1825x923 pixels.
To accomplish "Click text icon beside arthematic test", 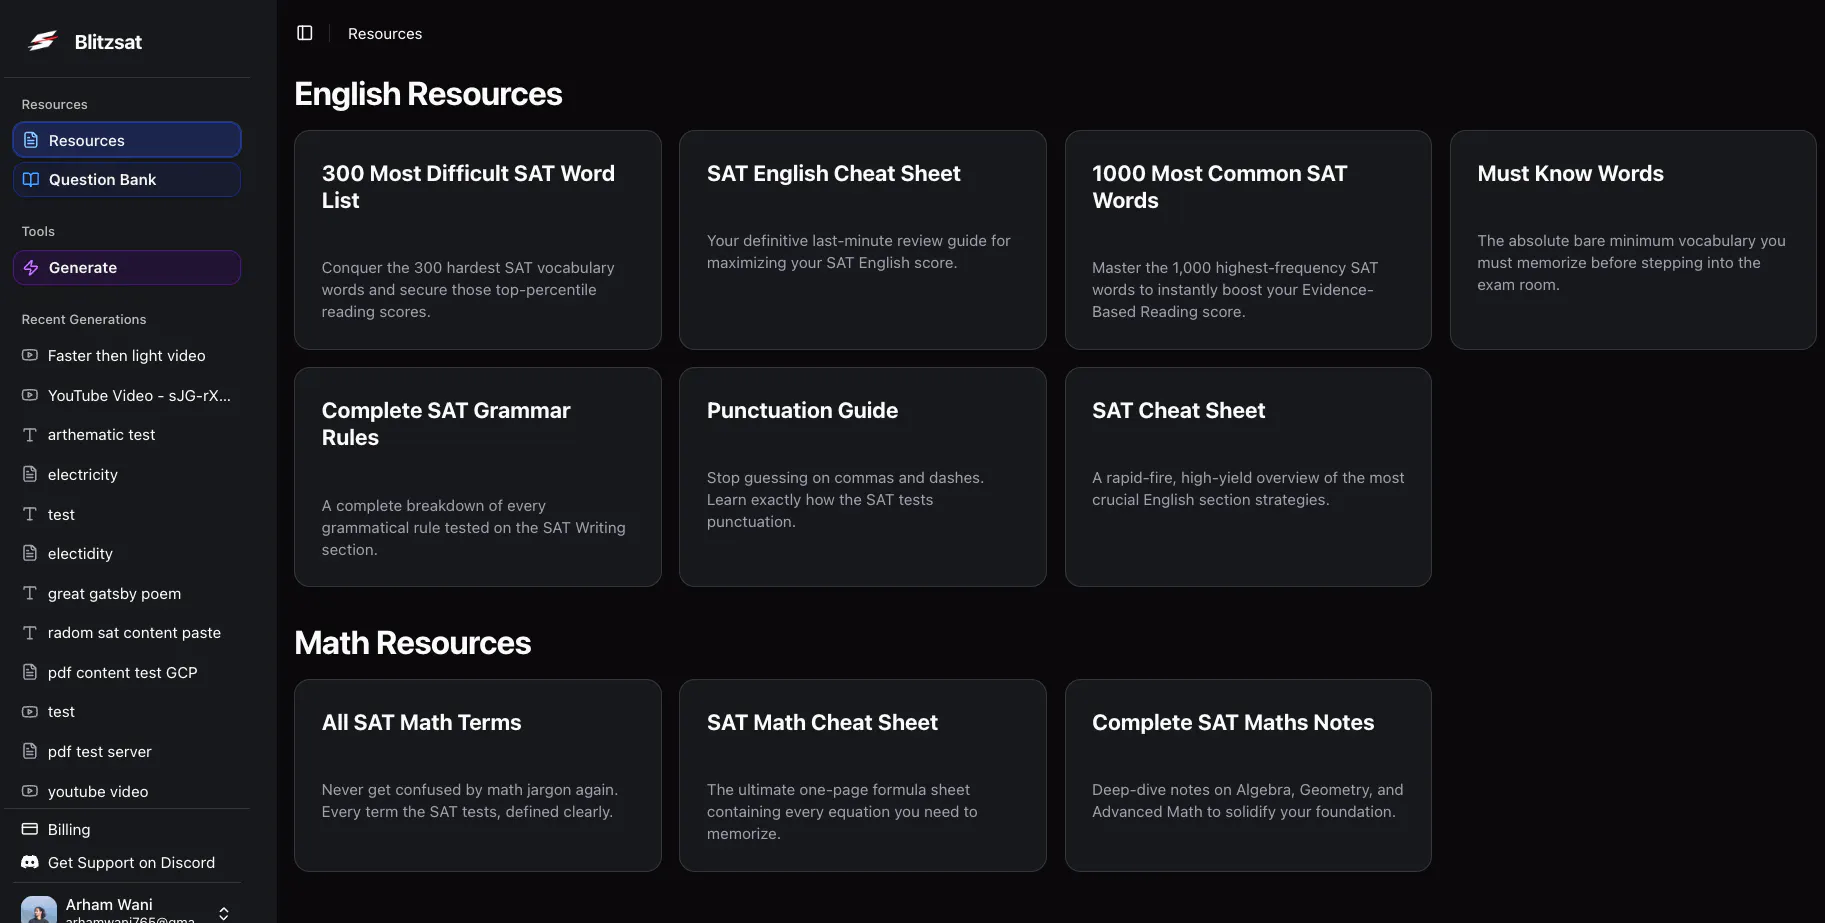I will click(x=30, y=434).
